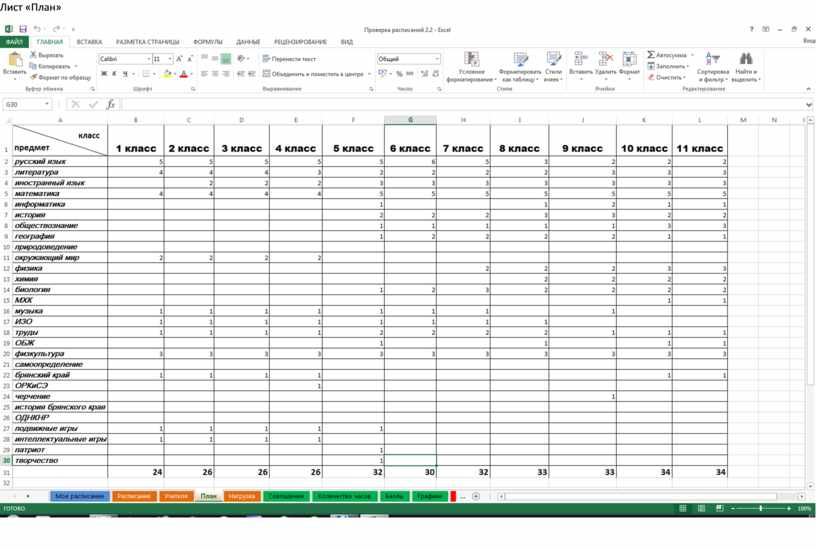Click the AutoSum (Автосумма) sigma icon
816x549 pixels.
pos(651,55)
